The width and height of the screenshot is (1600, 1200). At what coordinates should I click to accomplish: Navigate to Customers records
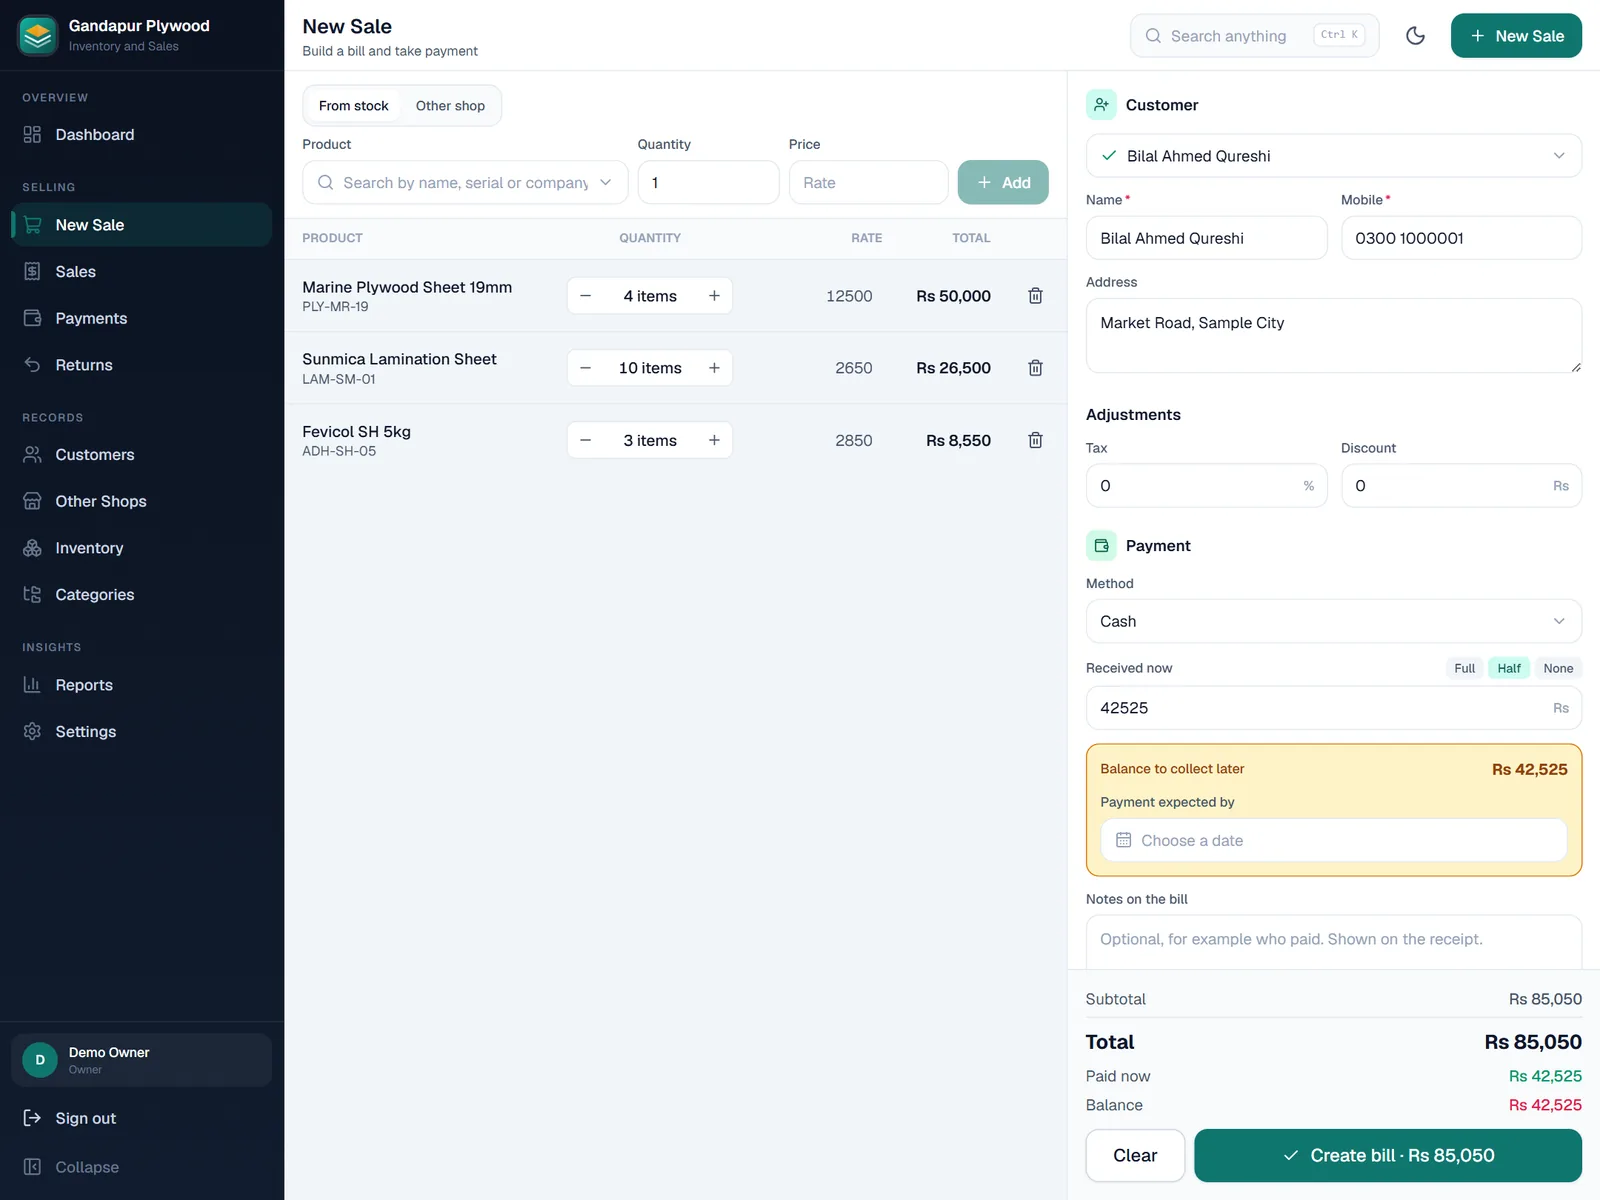click(x=141, y=455)
